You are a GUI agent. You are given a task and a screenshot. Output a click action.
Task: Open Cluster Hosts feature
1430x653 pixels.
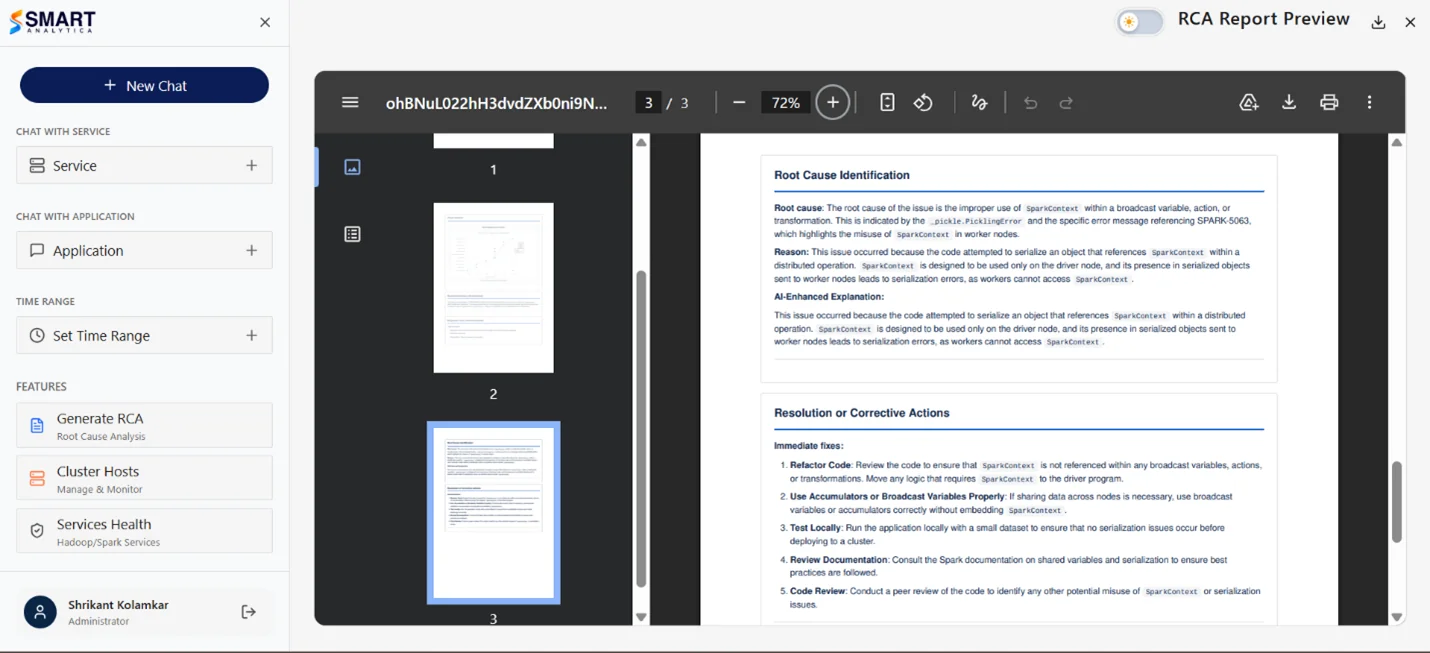click(x=144, y=478)
